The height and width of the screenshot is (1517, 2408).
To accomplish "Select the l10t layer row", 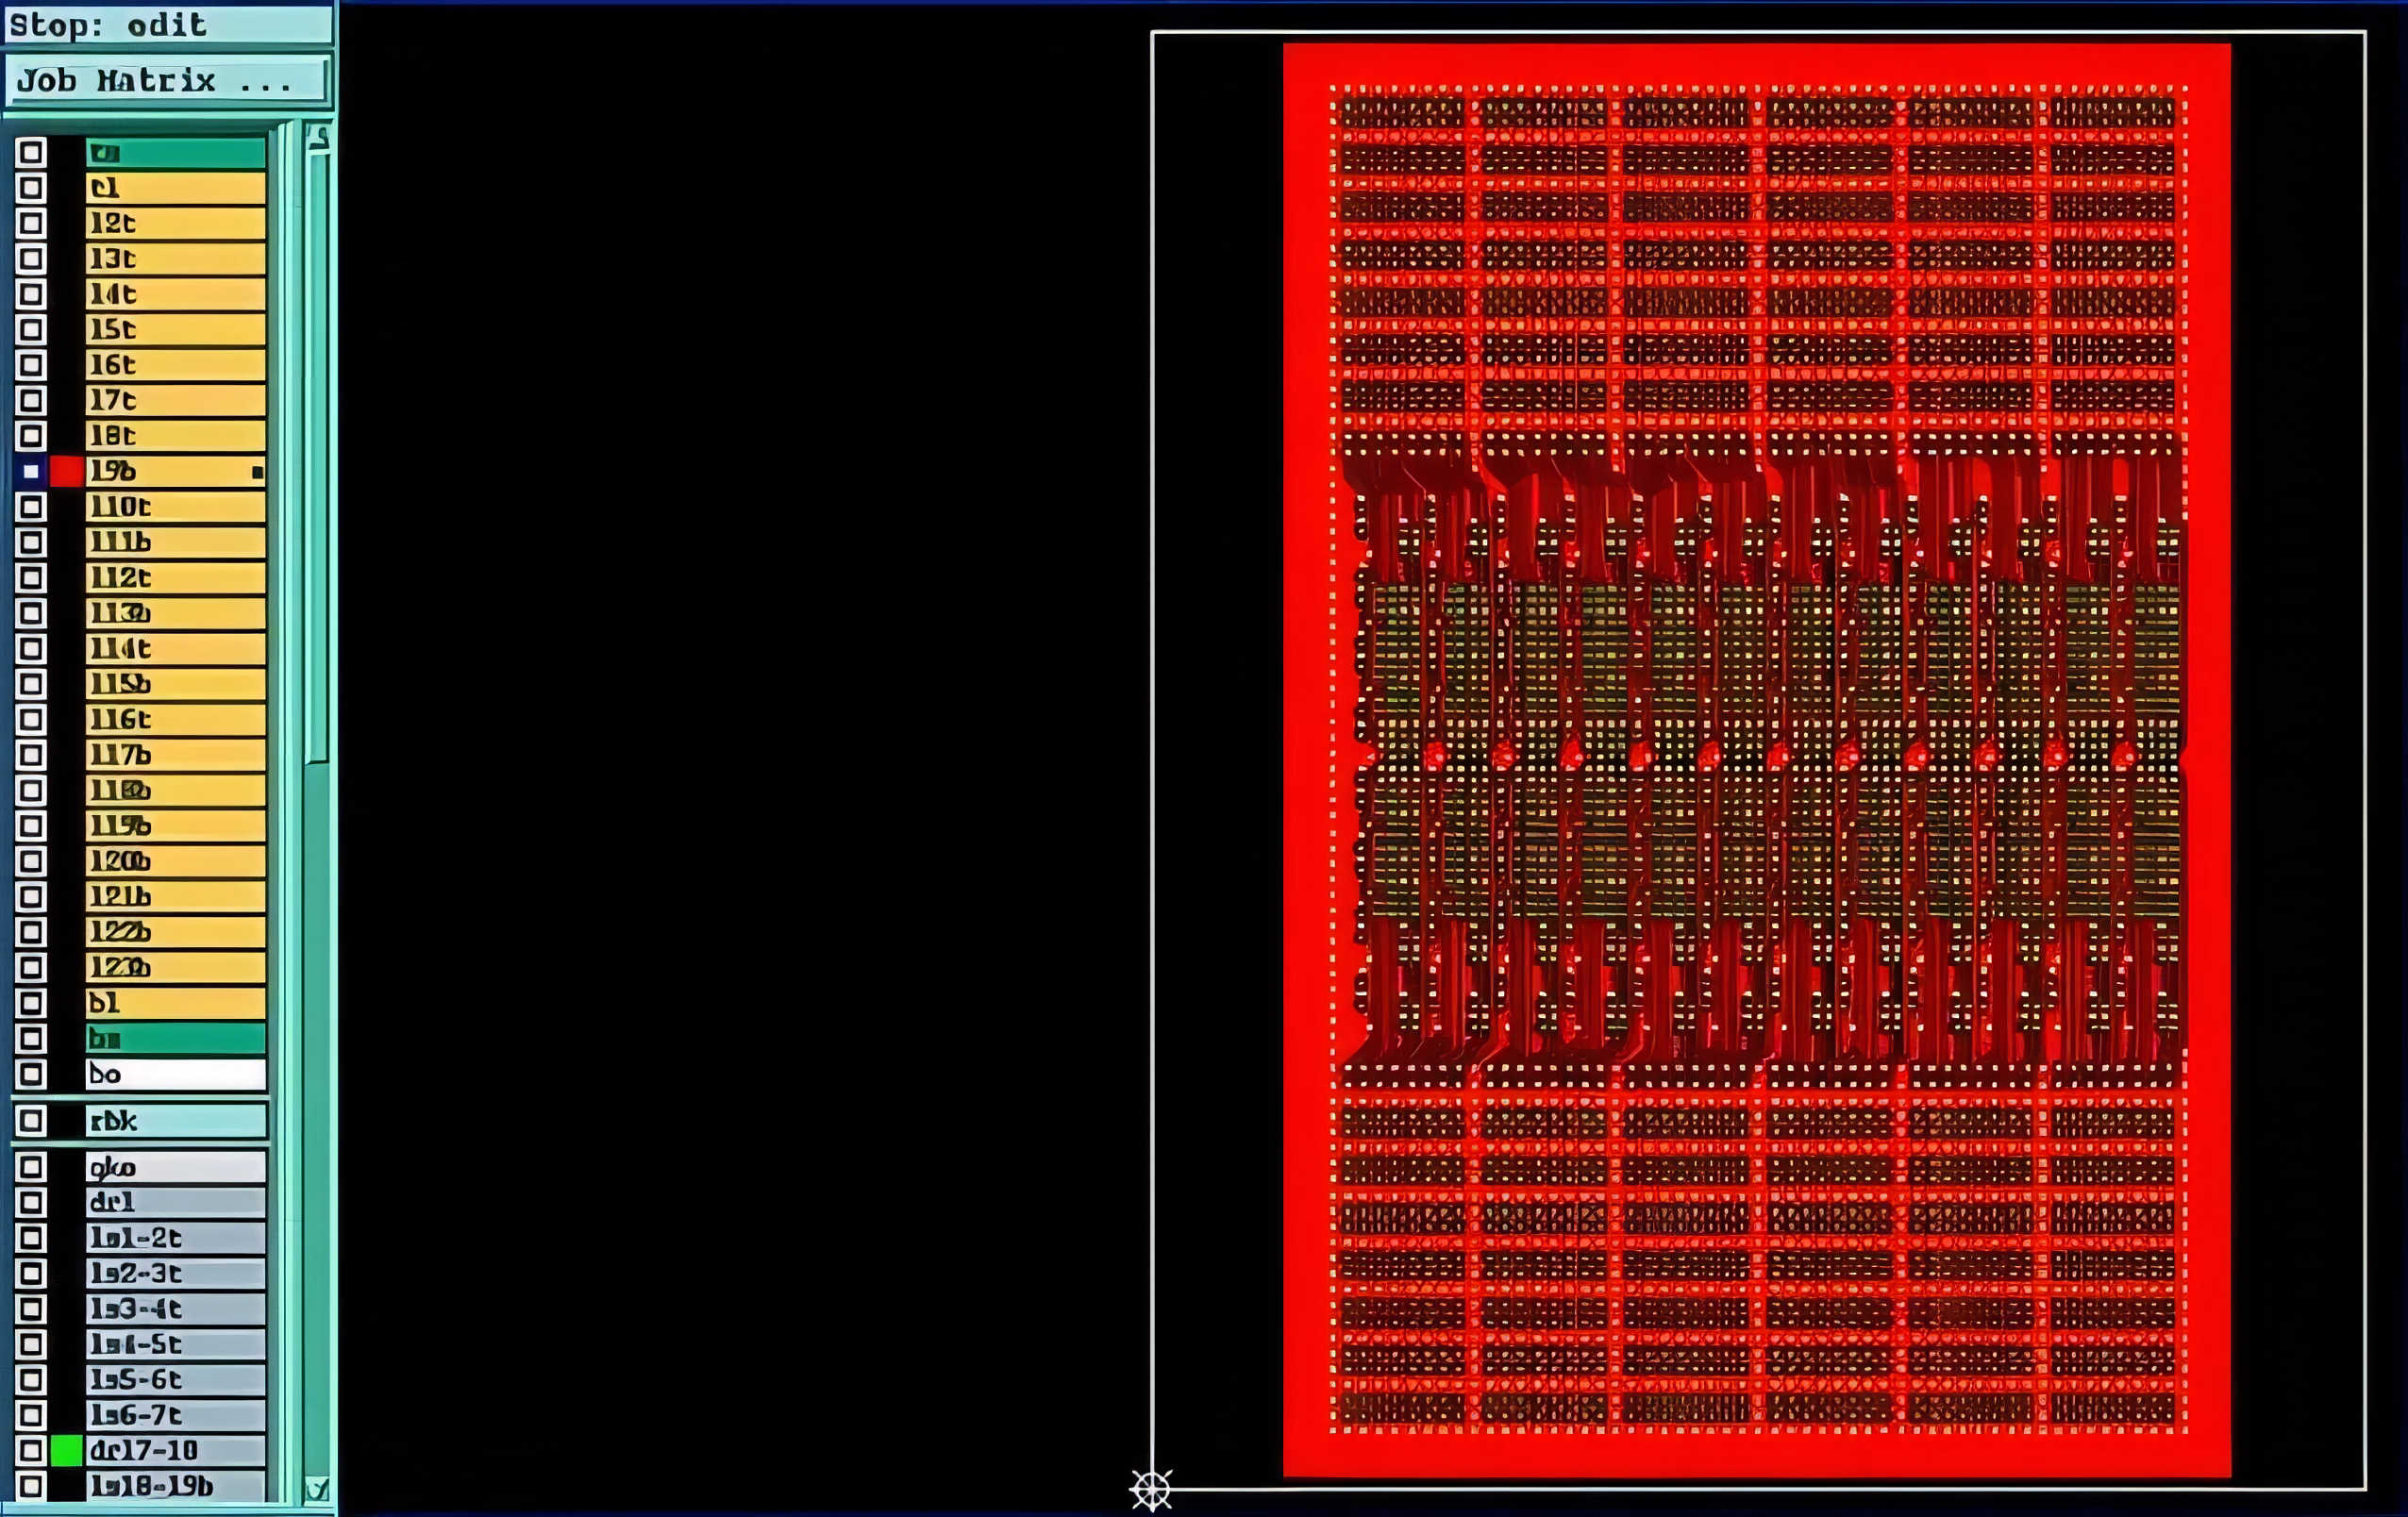I will [x=175, y=507].
